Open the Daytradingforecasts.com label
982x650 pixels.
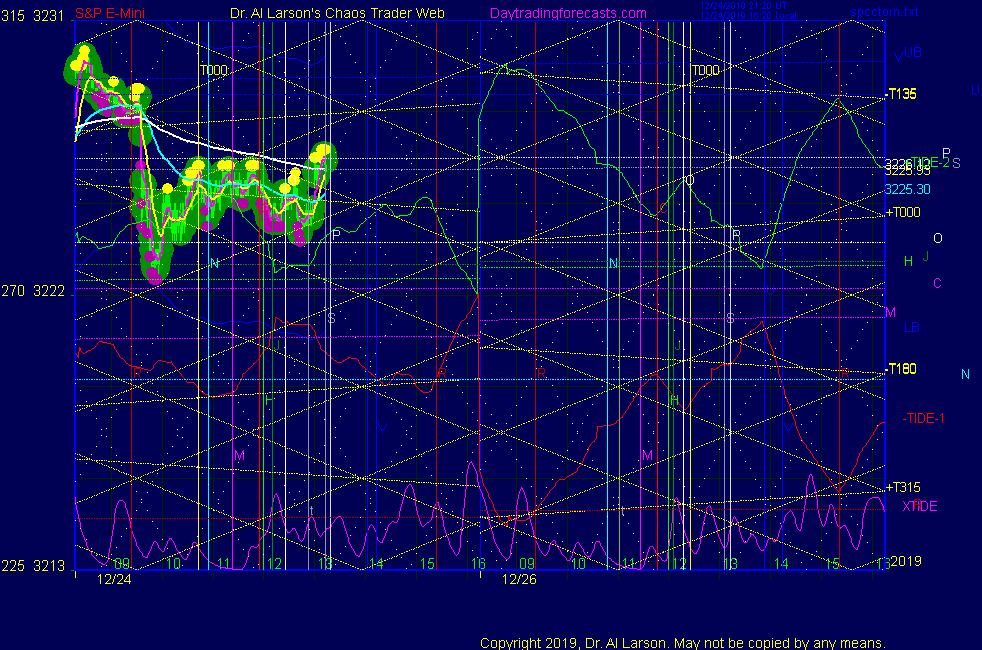click(568, 13)
